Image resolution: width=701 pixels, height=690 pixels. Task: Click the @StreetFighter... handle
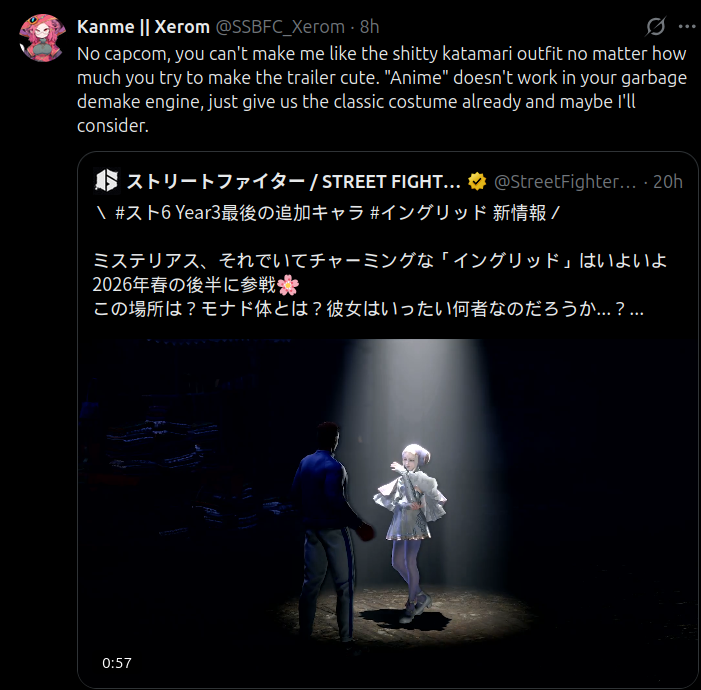pos(565,182)
